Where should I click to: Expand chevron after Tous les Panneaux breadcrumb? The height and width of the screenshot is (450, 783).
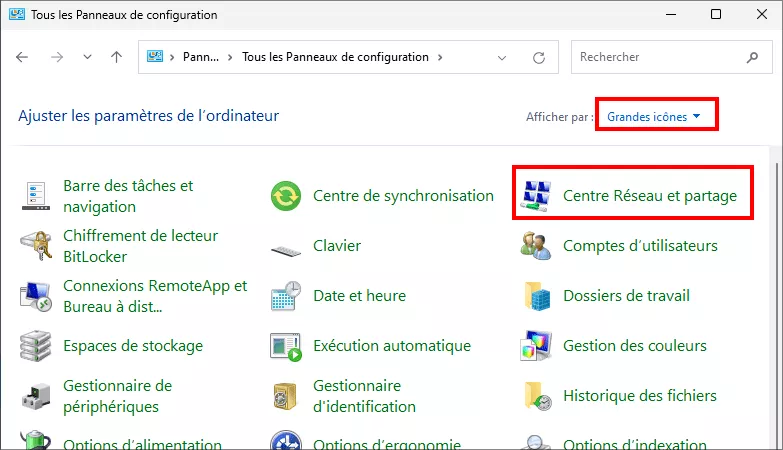coord(440,57)
